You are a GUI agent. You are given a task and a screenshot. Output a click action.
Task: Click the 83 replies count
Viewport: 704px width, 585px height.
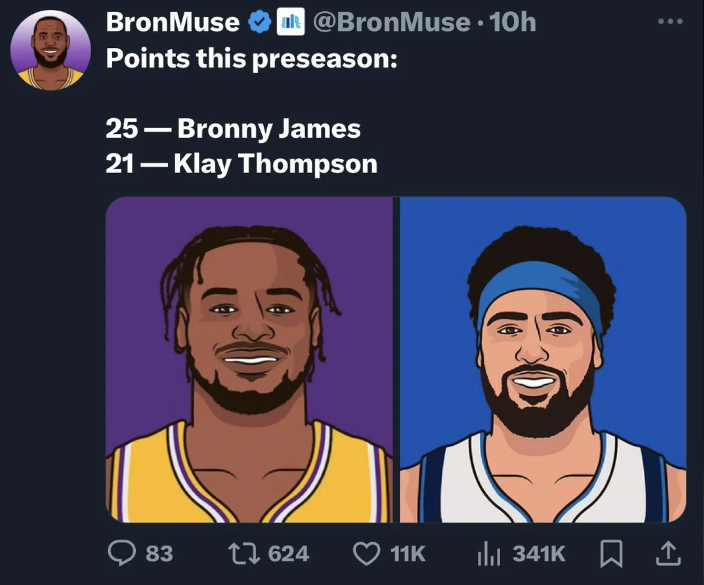[x=159, y=553]
